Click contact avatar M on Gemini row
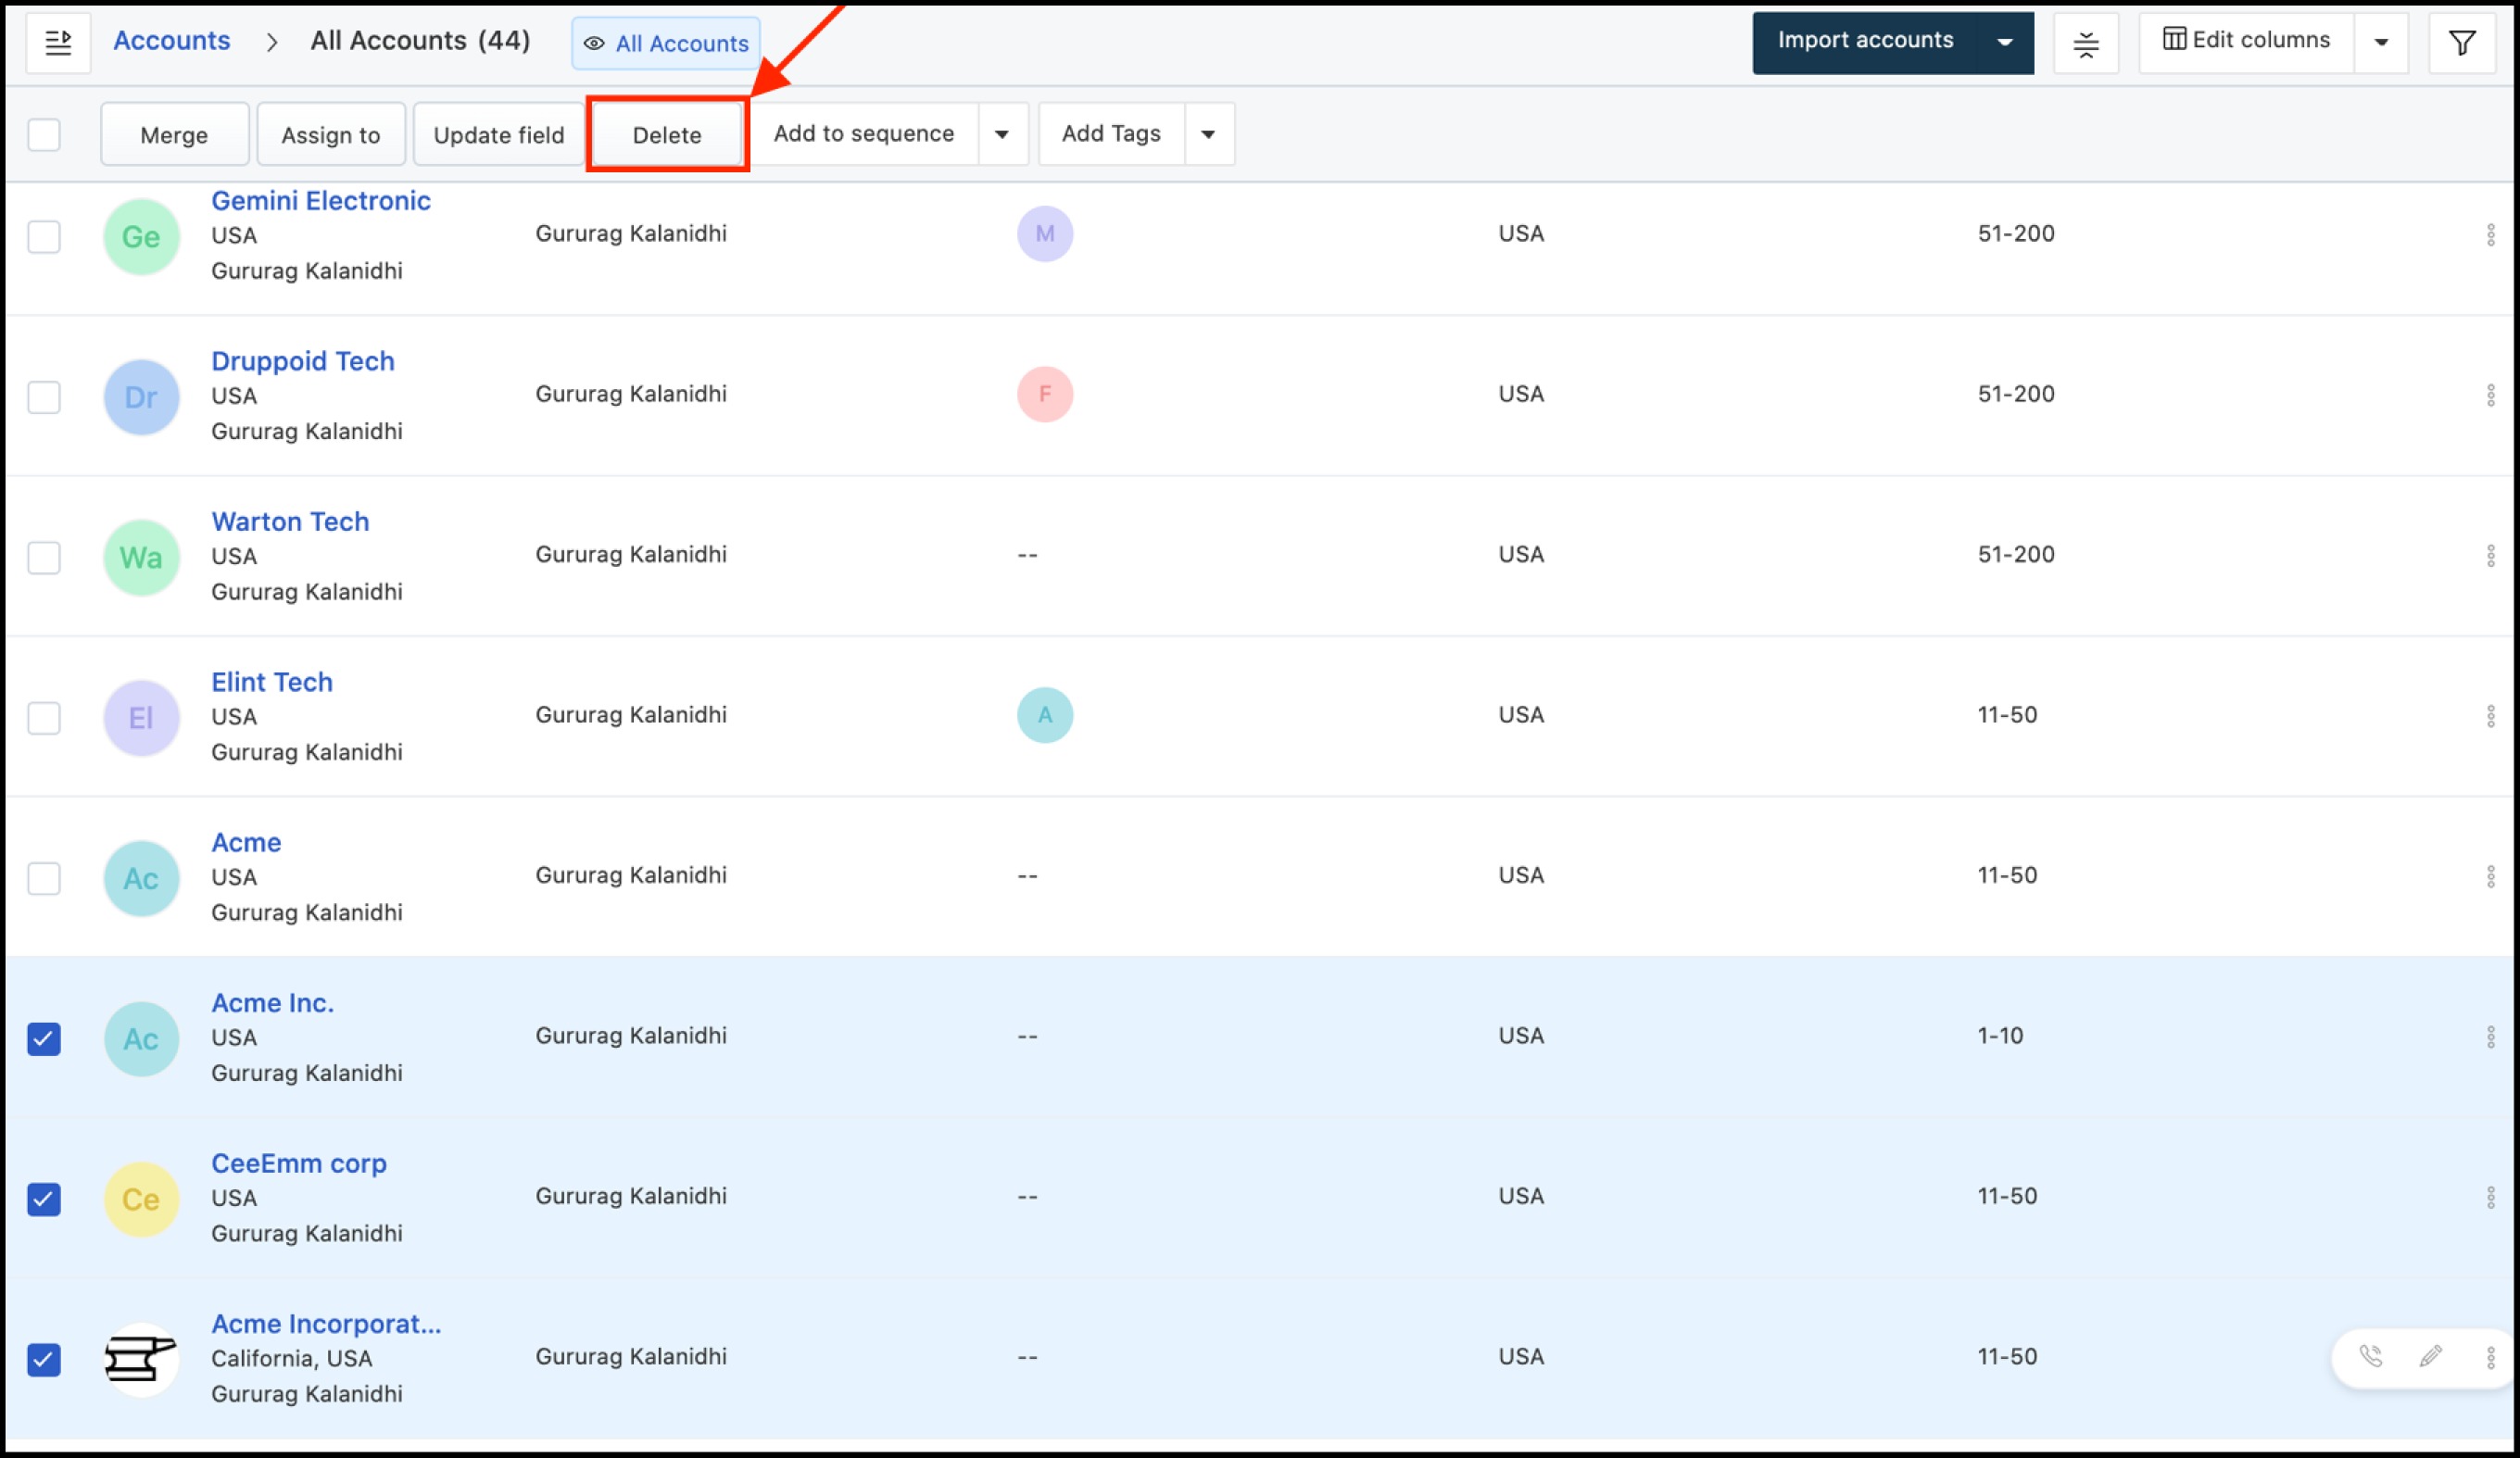This screenshot has height=1458, width=2520. (1044, 234)
